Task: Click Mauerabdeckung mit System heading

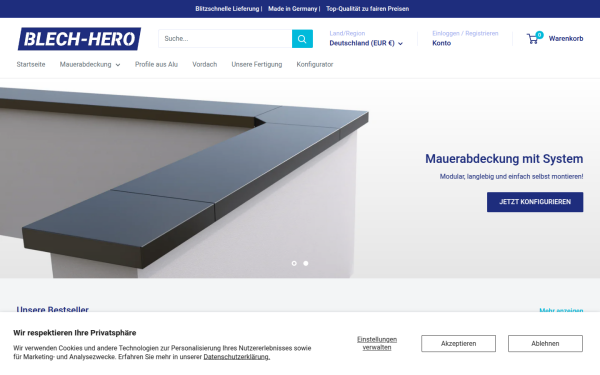Action: 504,158
